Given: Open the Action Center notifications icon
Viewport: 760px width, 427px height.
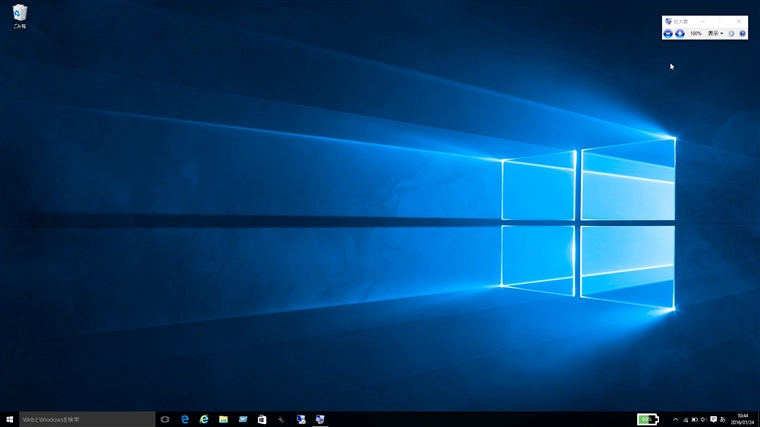Looking at the screenshot, I should pyautogui.click(x=713, y=419).
